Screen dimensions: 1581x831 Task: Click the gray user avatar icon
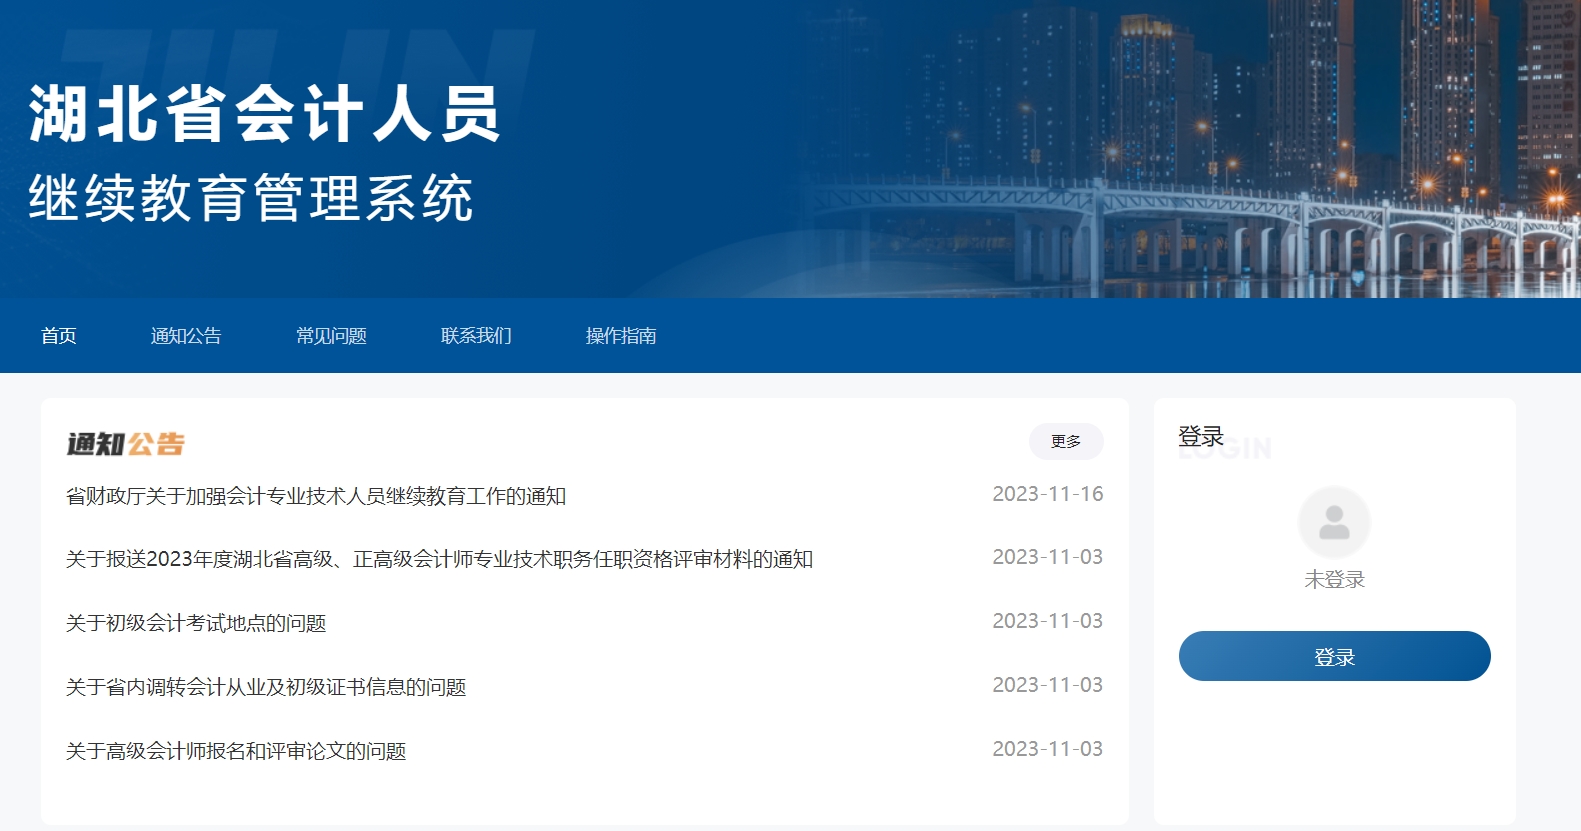coord(1334,522)
